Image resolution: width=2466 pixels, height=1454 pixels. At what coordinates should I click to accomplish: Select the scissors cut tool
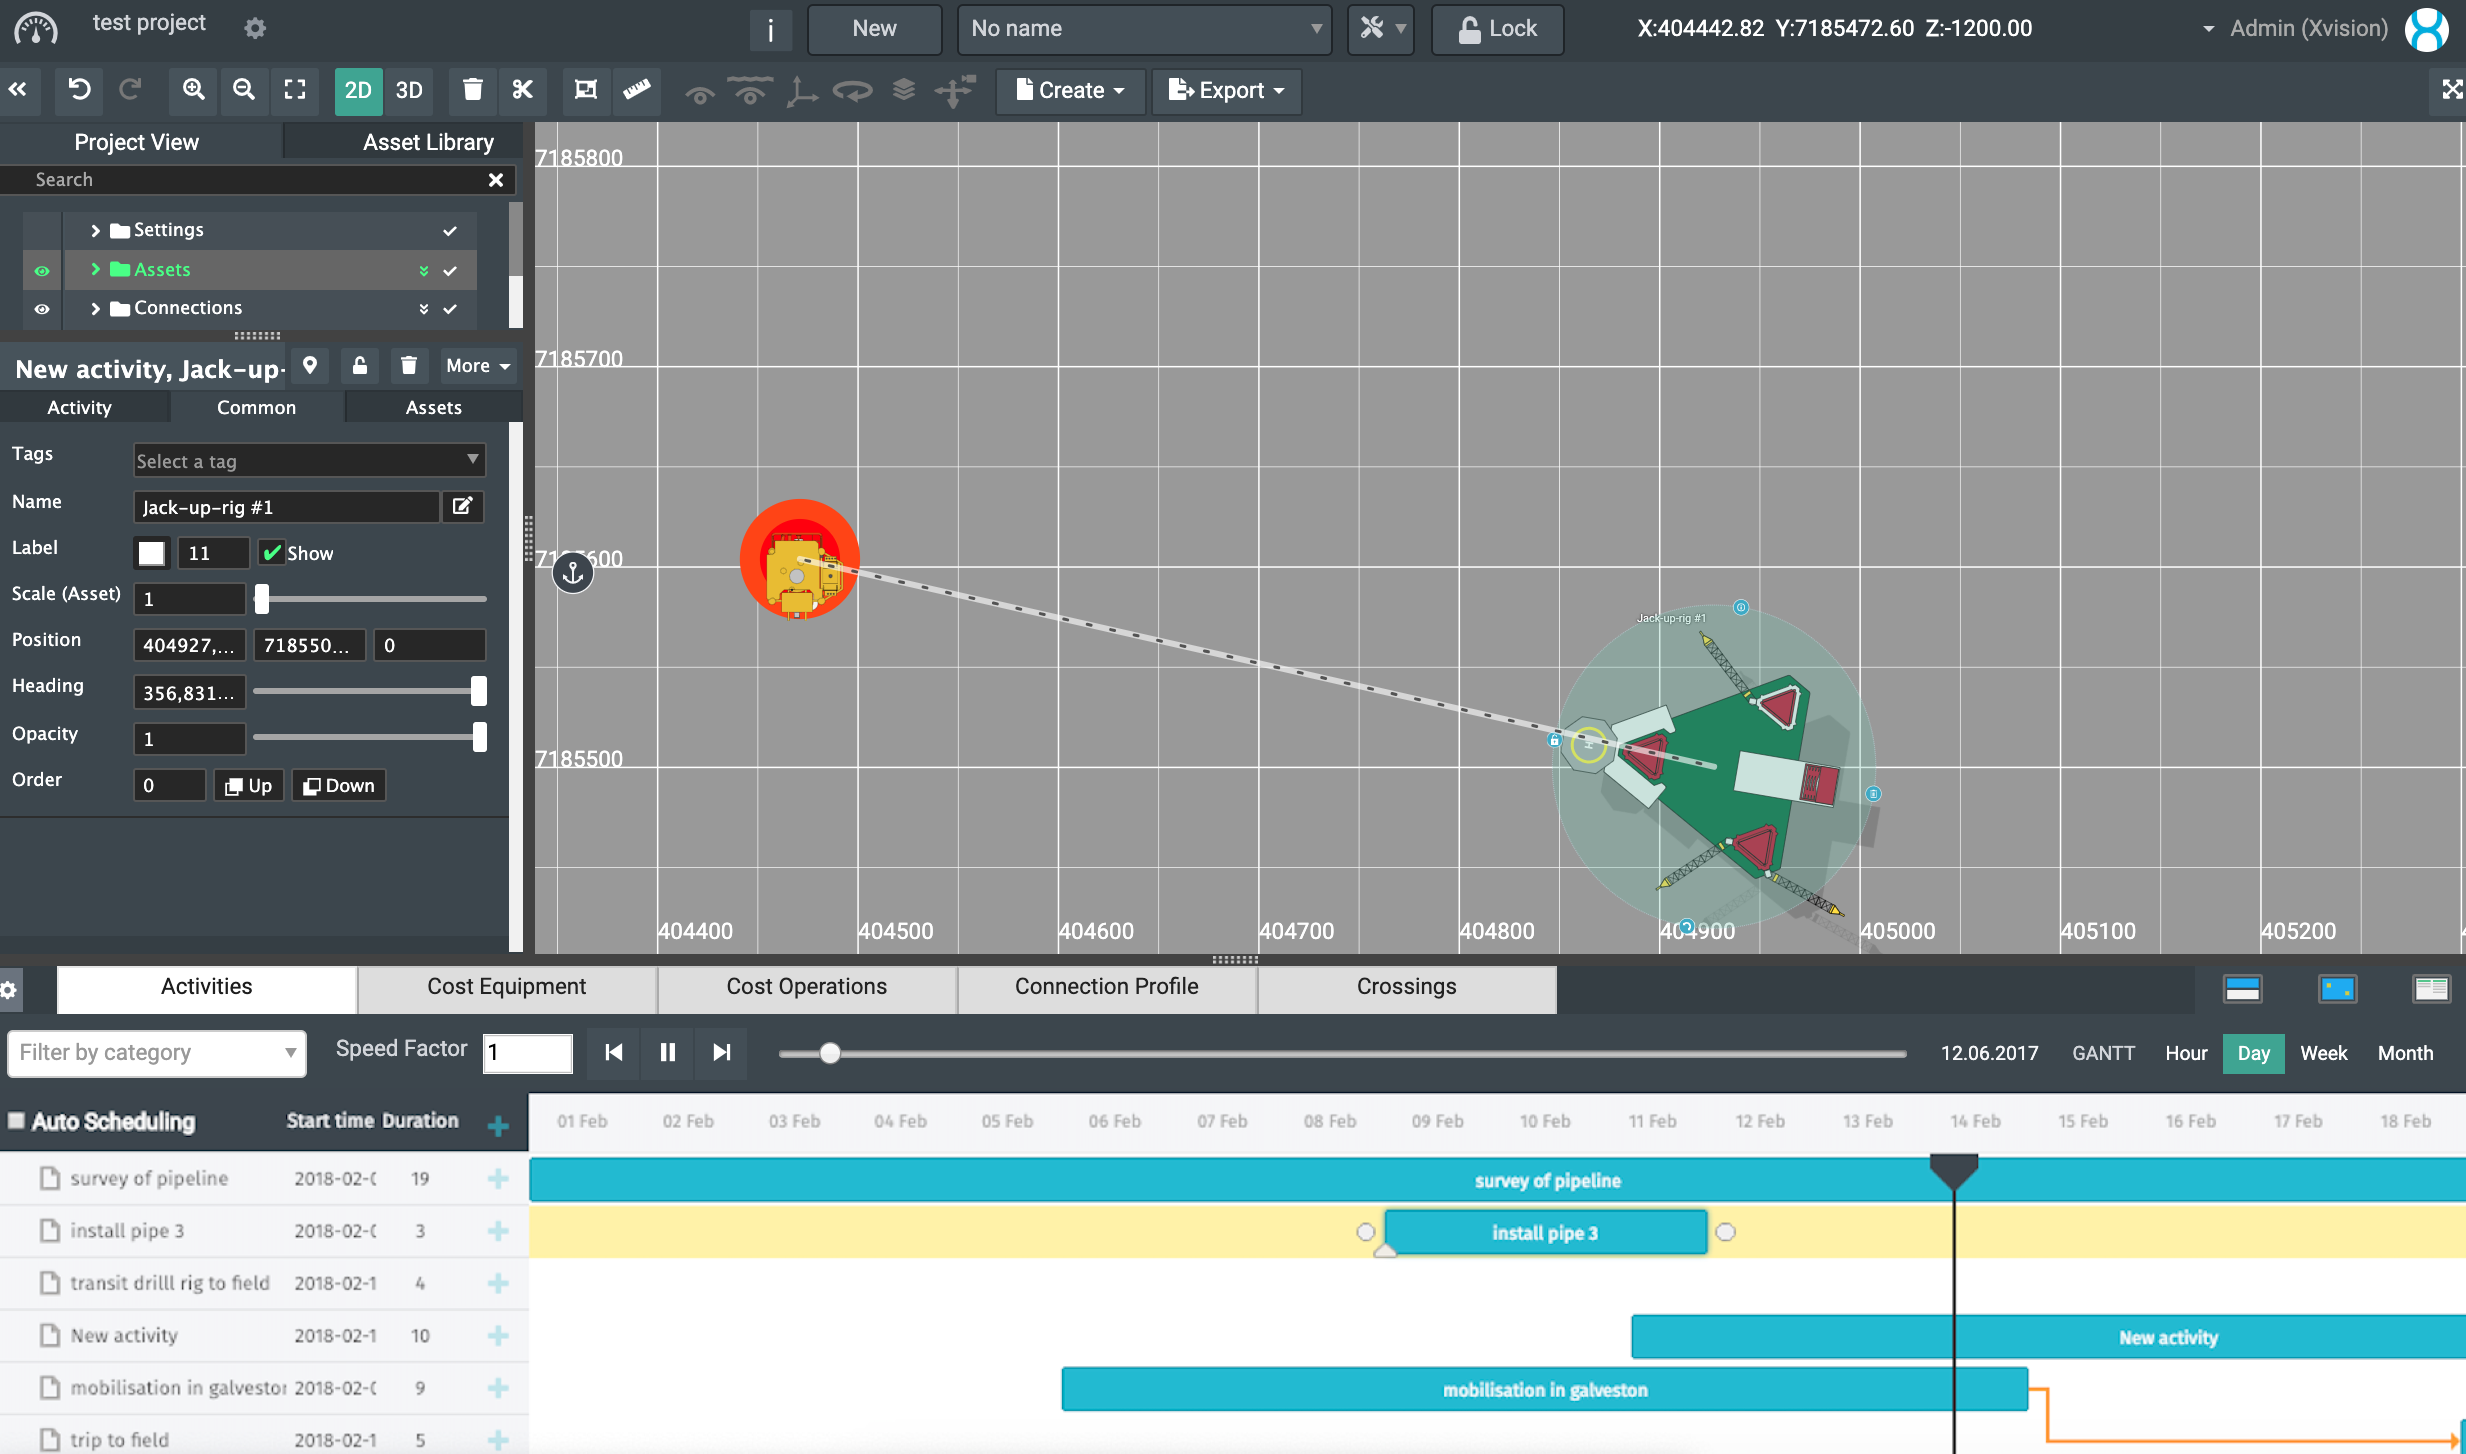522,90
